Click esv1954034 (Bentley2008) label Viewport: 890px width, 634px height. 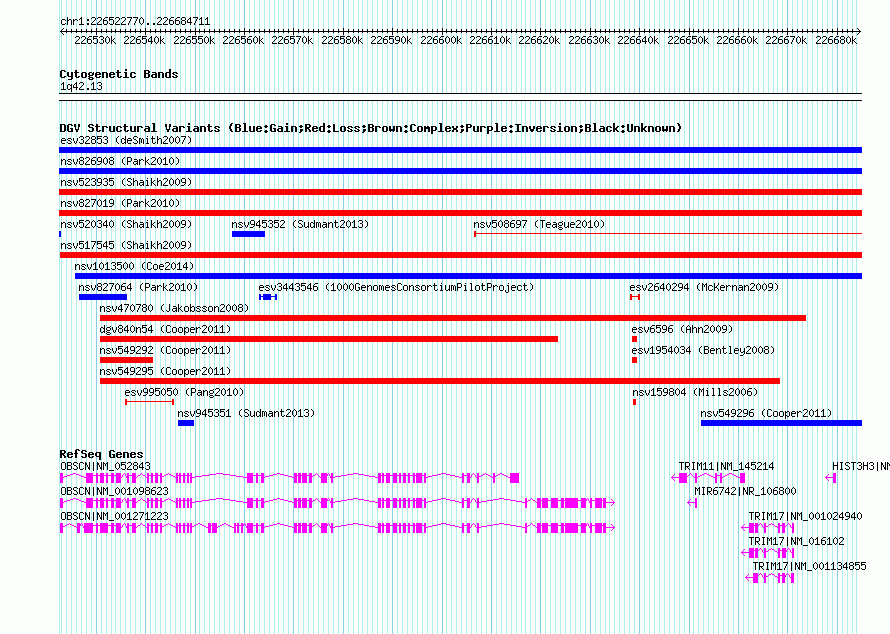point(703,350)
